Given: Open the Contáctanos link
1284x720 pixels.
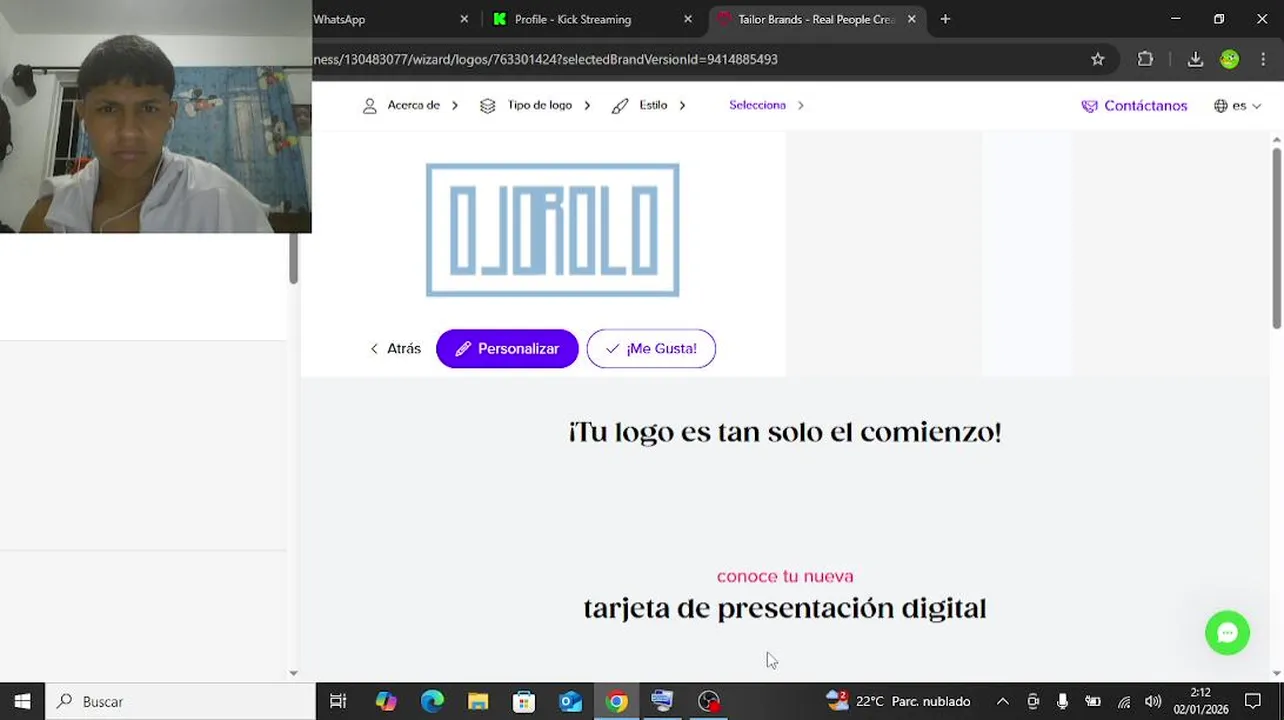Looking at the screenshot, I should [x=1134, y=106].
